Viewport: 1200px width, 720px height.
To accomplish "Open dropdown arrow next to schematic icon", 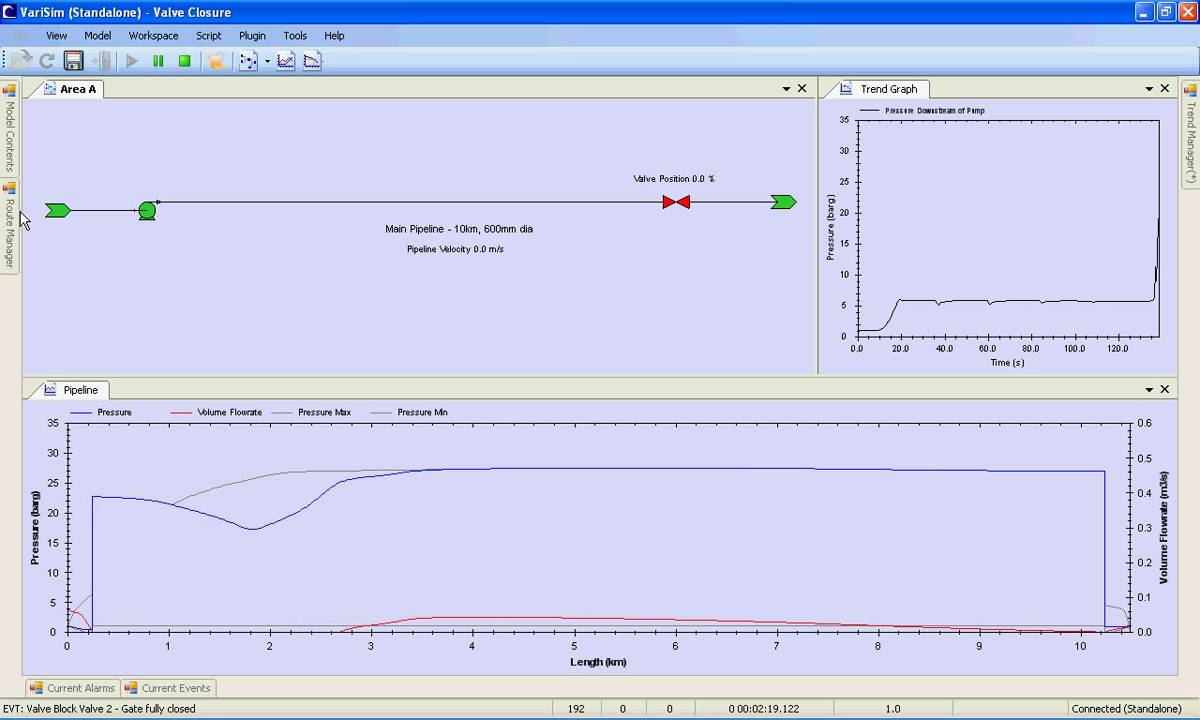I will [x=267, y=62].
